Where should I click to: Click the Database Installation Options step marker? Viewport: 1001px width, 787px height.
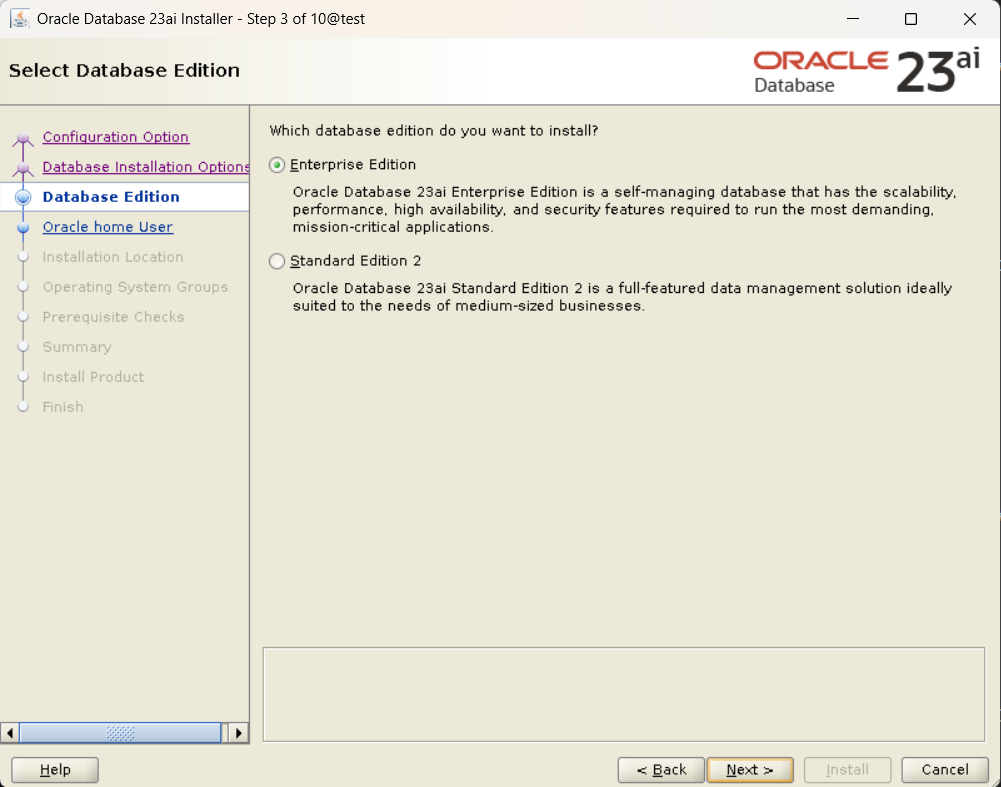pyautogui.click(x=23, y=168)
